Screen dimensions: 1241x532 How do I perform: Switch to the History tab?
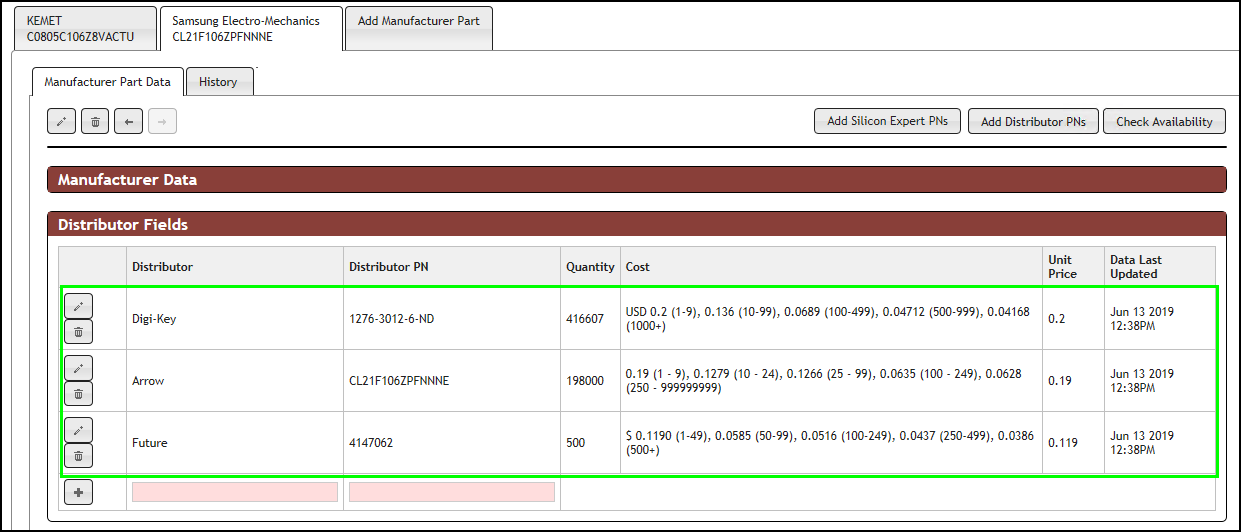point(218,82)
